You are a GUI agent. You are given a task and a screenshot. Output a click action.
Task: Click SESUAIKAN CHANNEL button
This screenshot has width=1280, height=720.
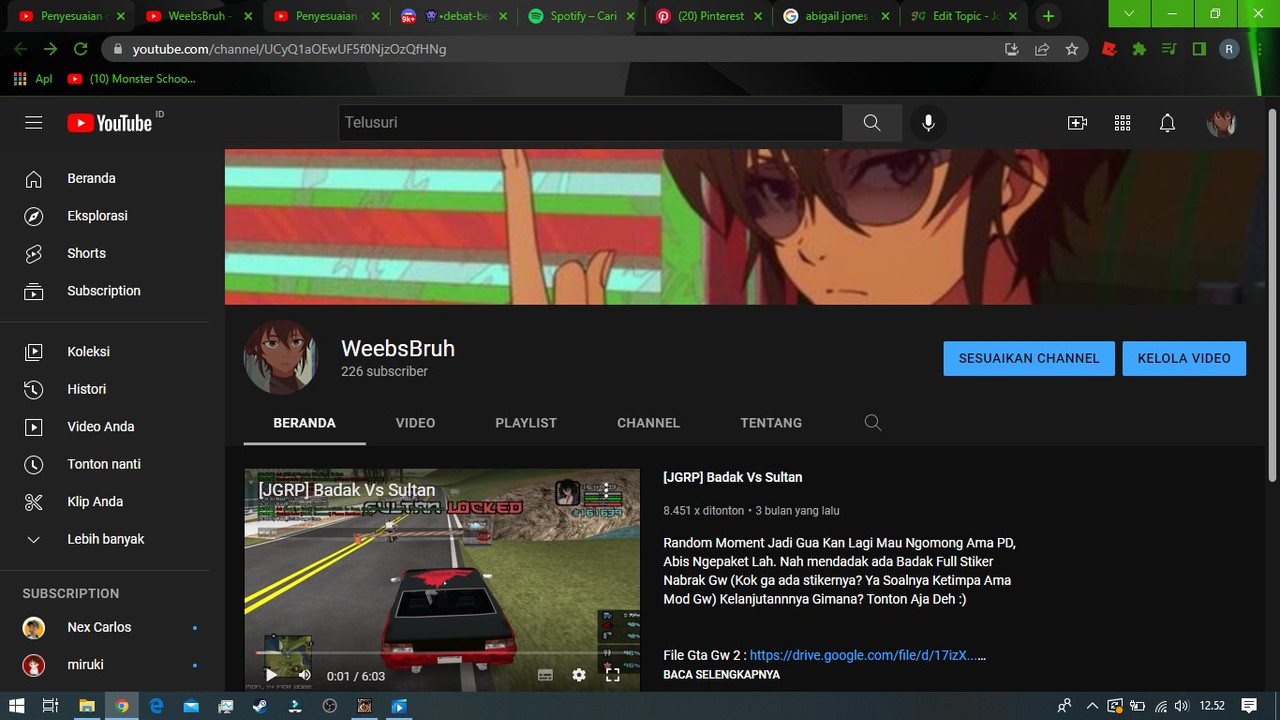[1029, 358]
